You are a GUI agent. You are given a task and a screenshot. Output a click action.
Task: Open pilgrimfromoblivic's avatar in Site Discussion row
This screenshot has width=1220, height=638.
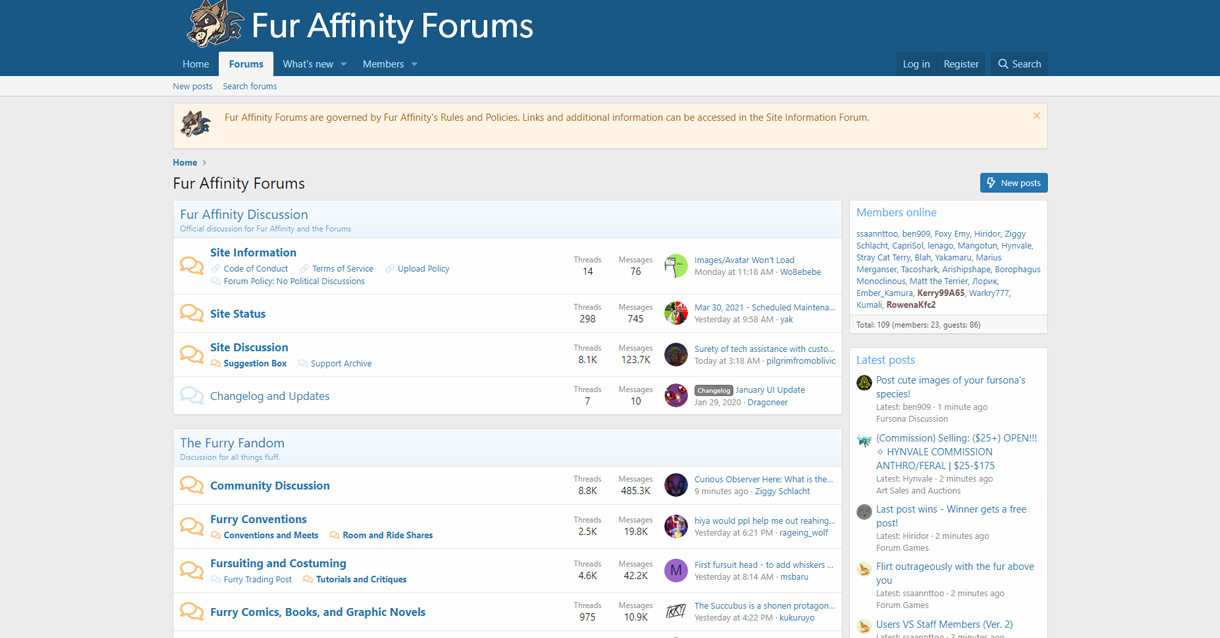tap(676, 354)
